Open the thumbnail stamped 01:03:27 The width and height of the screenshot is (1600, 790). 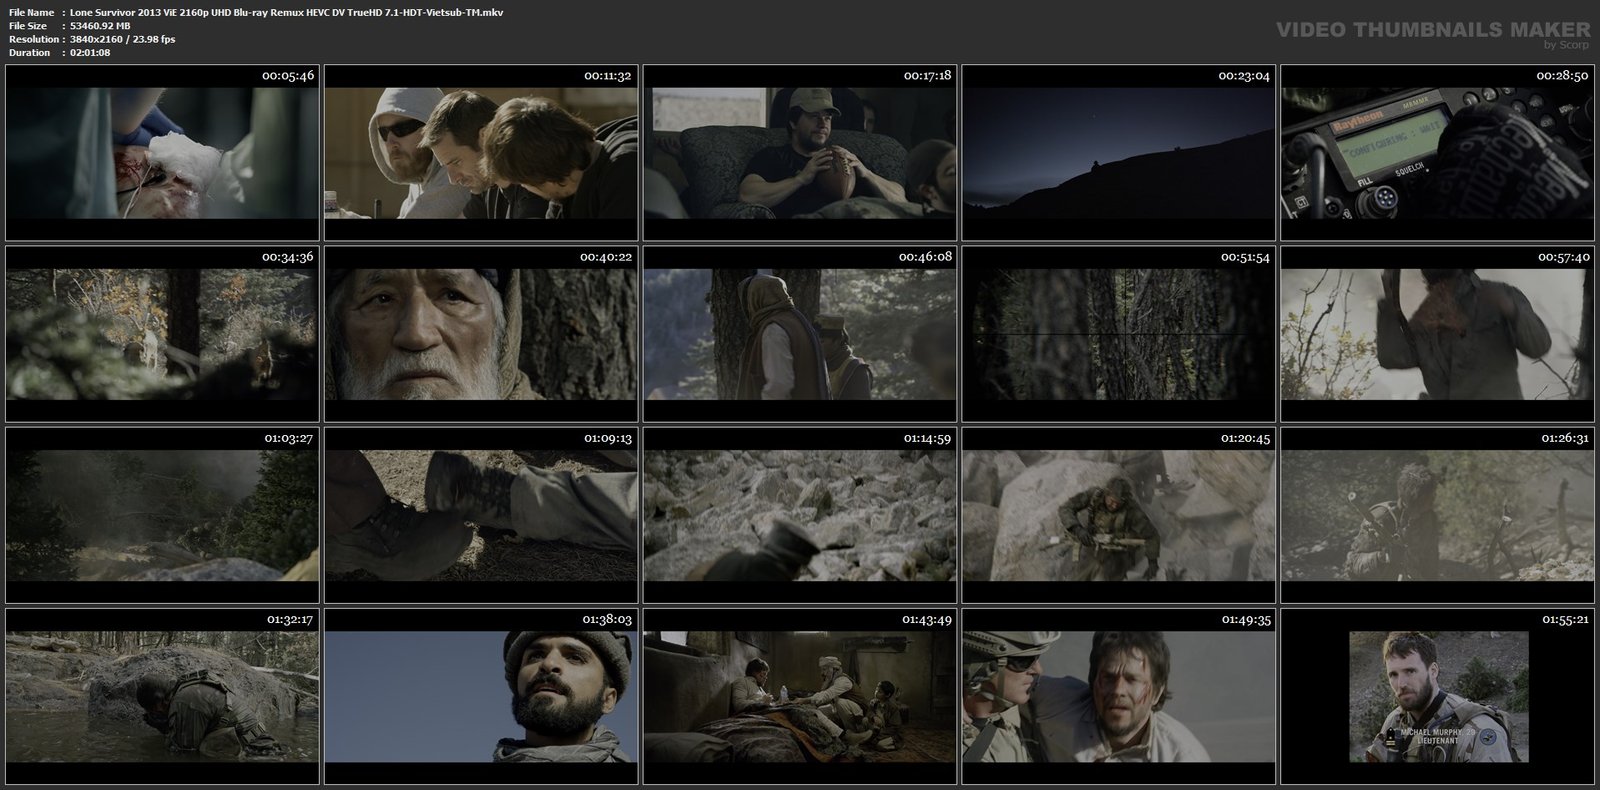(162, 515)
